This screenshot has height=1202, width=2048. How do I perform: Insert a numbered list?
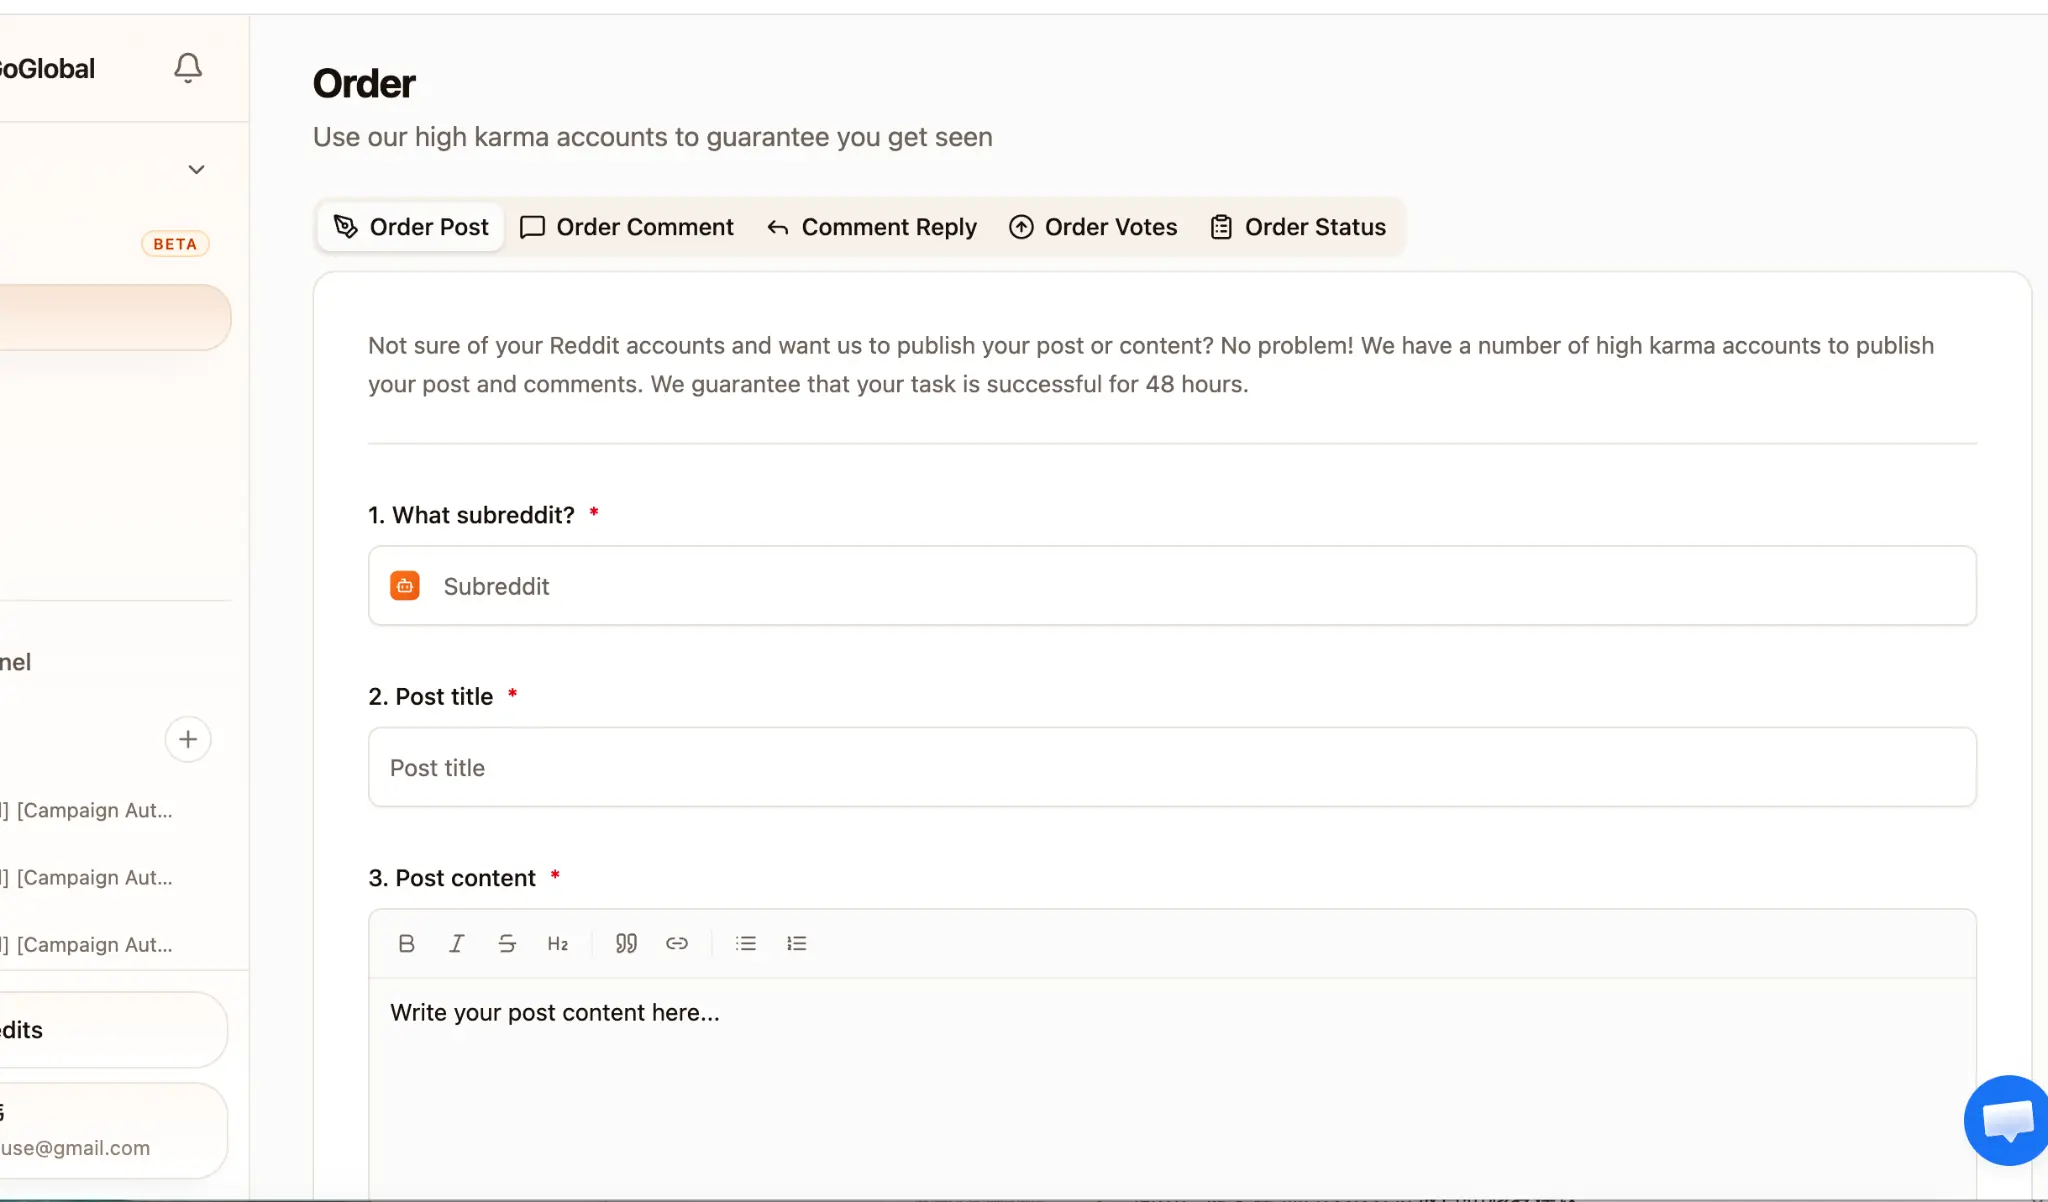(796, 943)
